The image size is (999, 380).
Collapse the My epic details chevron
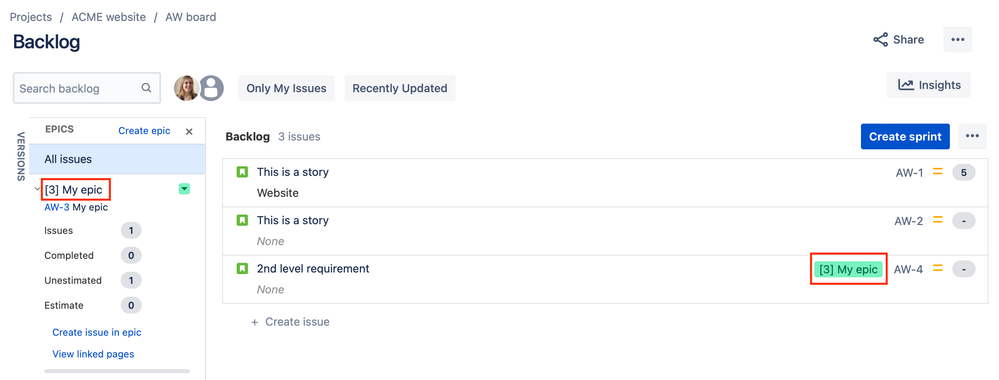[x=37, y=189]
